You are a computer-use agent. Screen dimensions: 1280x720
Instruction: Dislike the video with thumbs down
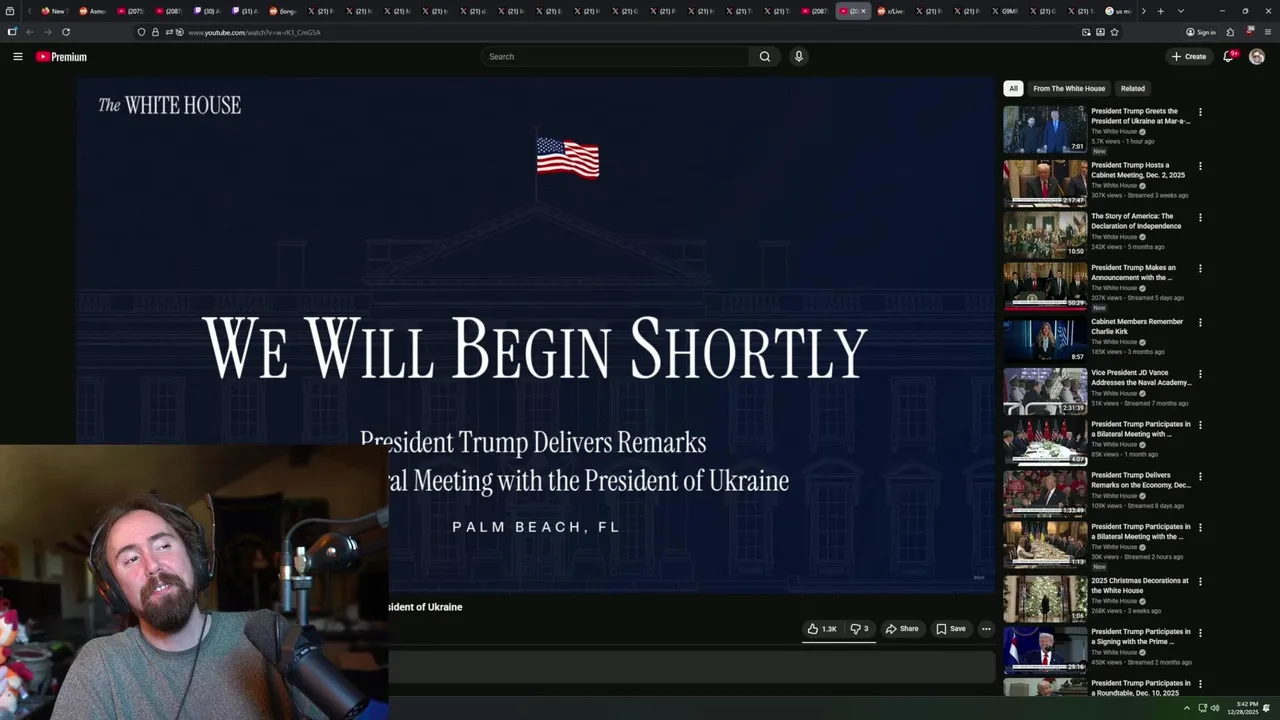[859, 629]
